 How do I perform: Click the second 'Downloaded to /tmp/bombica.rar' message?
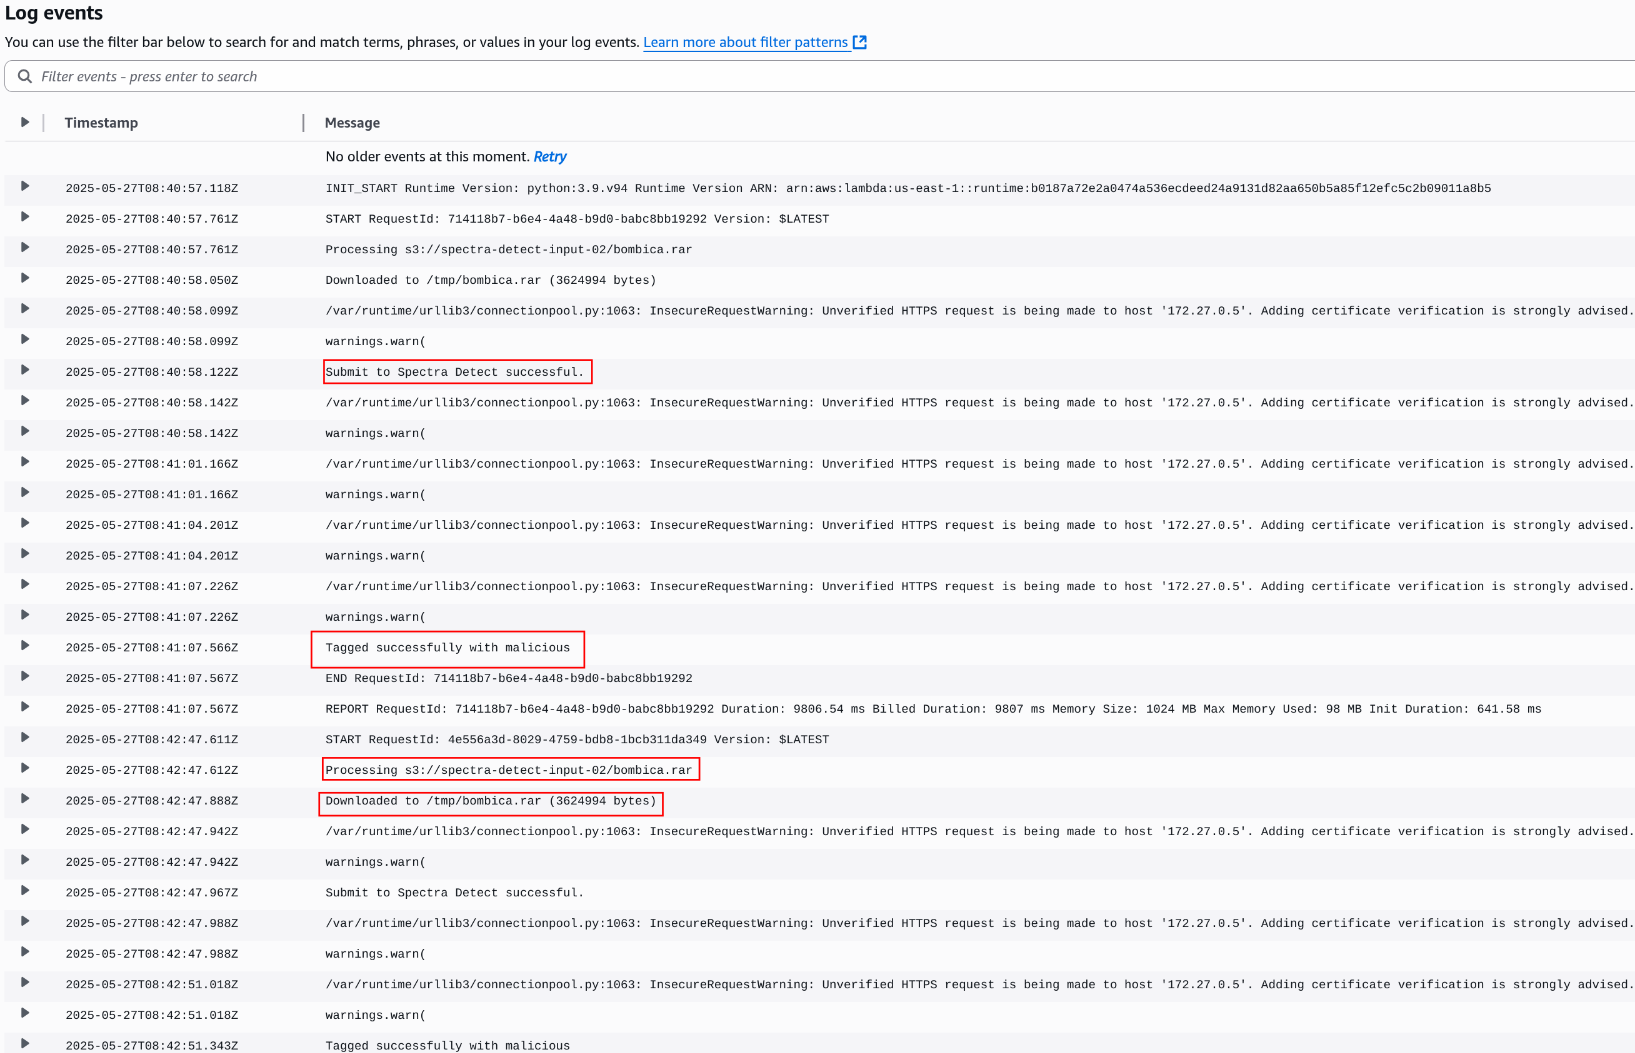491,801
